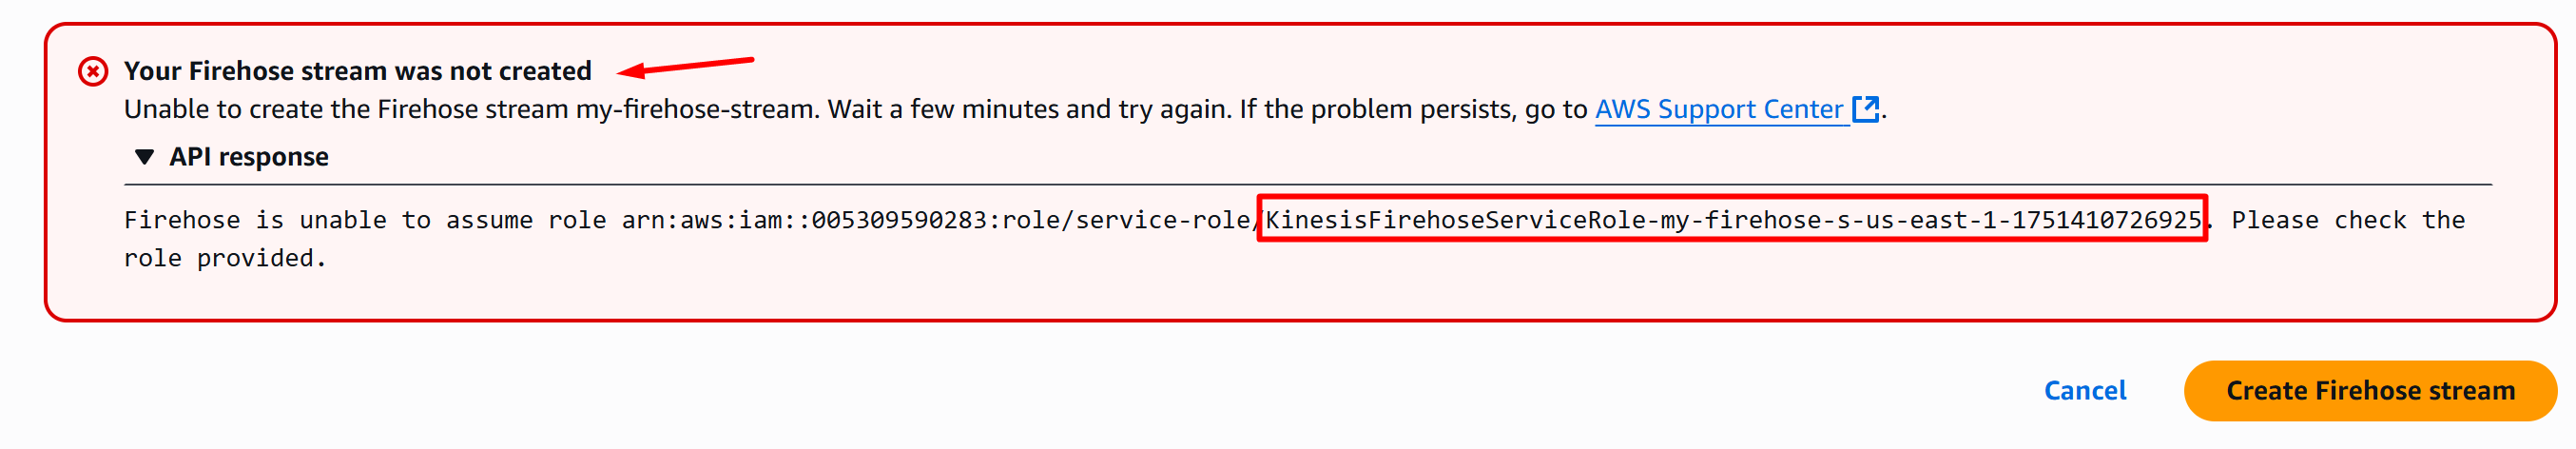Click the red error circle-x icon
The width and height of the screenshot is (2576, 449).
[93, 72]
